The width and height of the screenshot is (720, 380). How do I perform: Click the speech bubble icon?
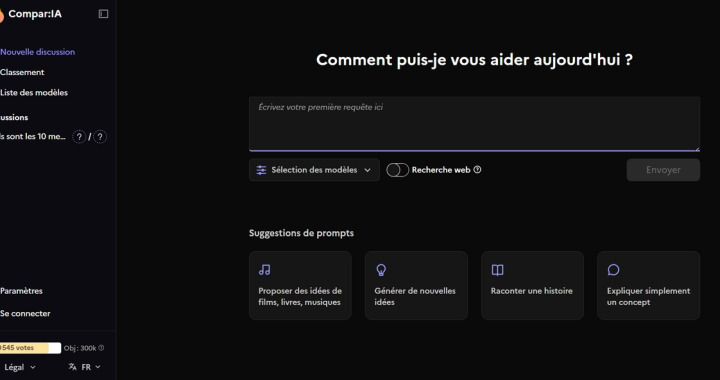[x=613, y=270]
